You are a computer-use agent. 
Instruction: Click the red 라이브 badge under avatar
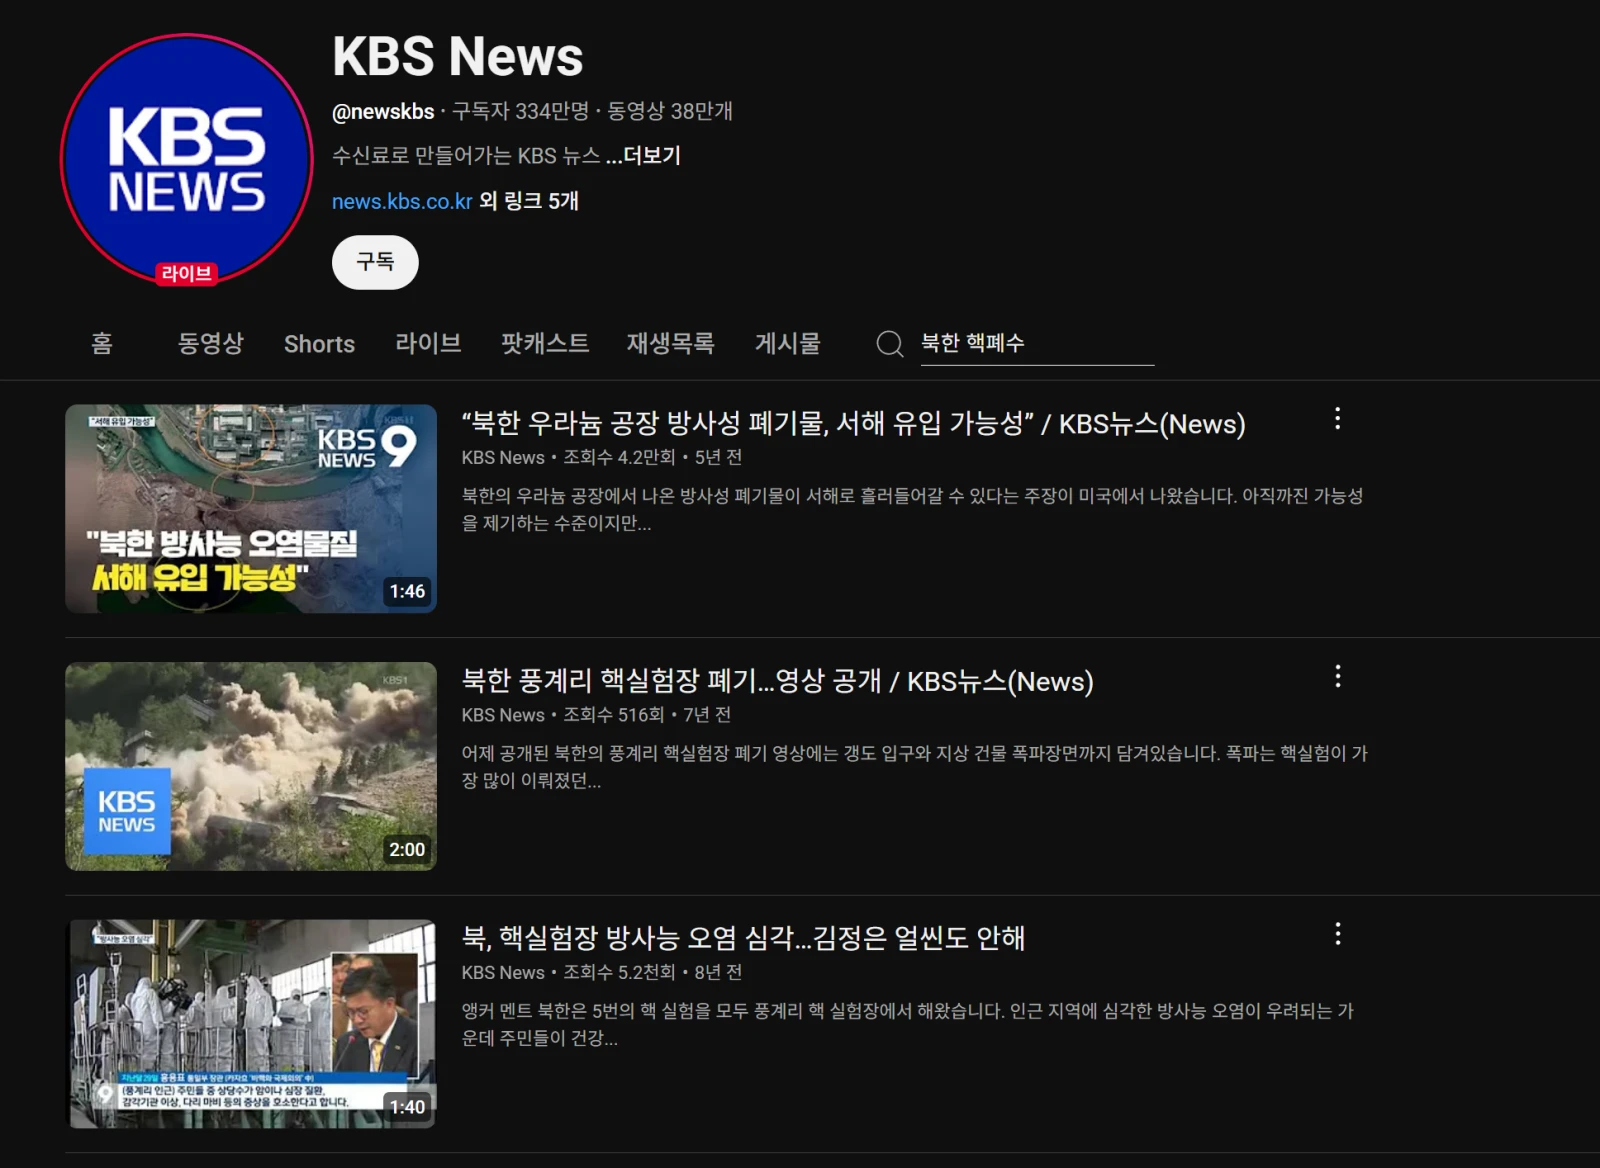pos(187,273)
